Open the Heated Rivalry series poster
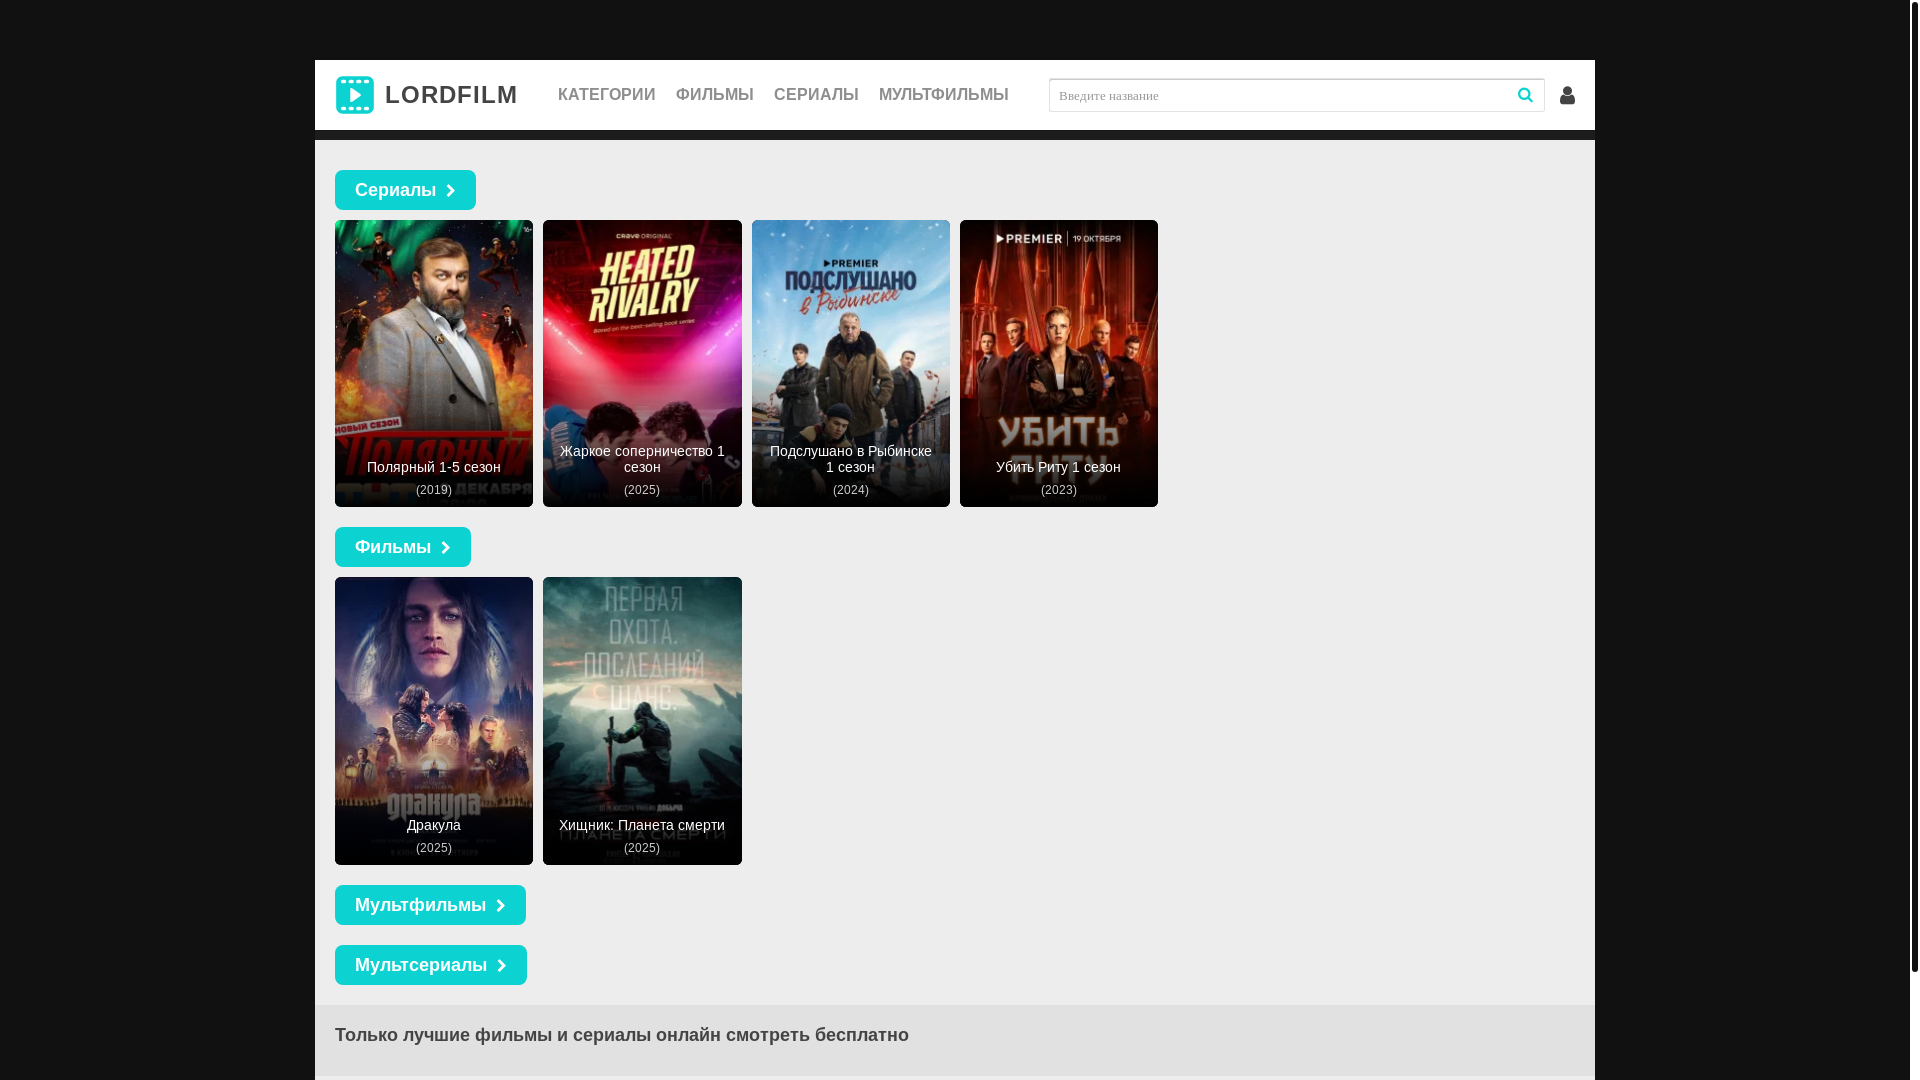The image size is (1920, 1080). (642, 363)
